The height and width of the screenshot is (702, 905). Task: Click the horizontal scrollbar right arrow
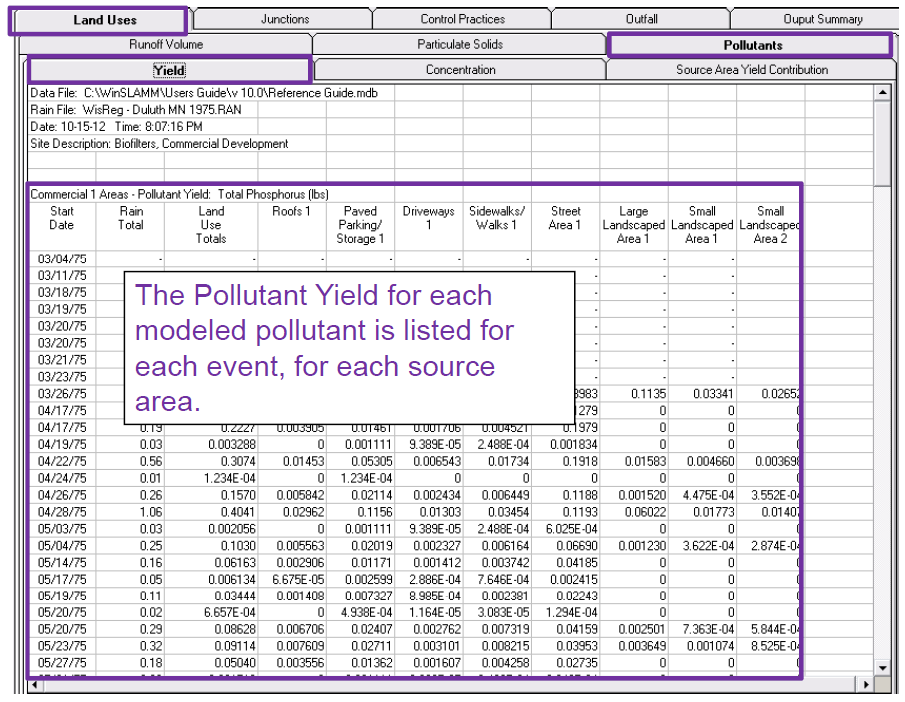[x=866, y=686]
